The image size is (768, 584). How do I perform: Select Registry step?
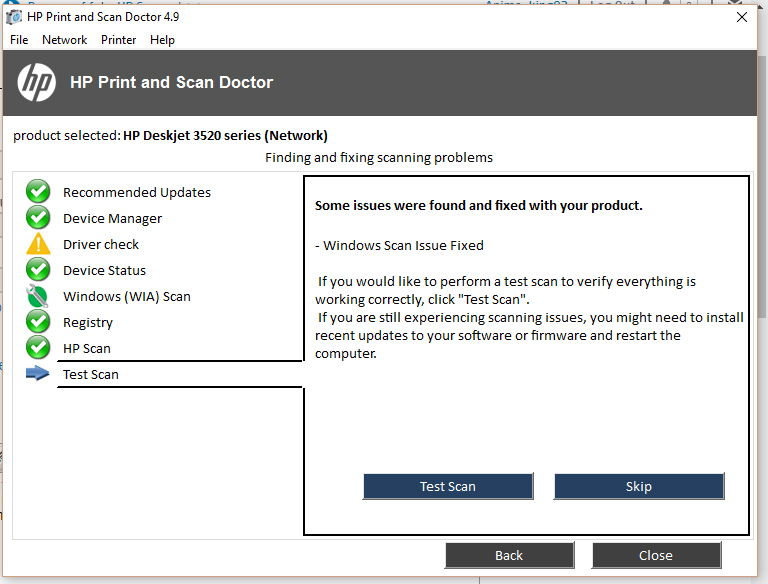coord(88,322)
